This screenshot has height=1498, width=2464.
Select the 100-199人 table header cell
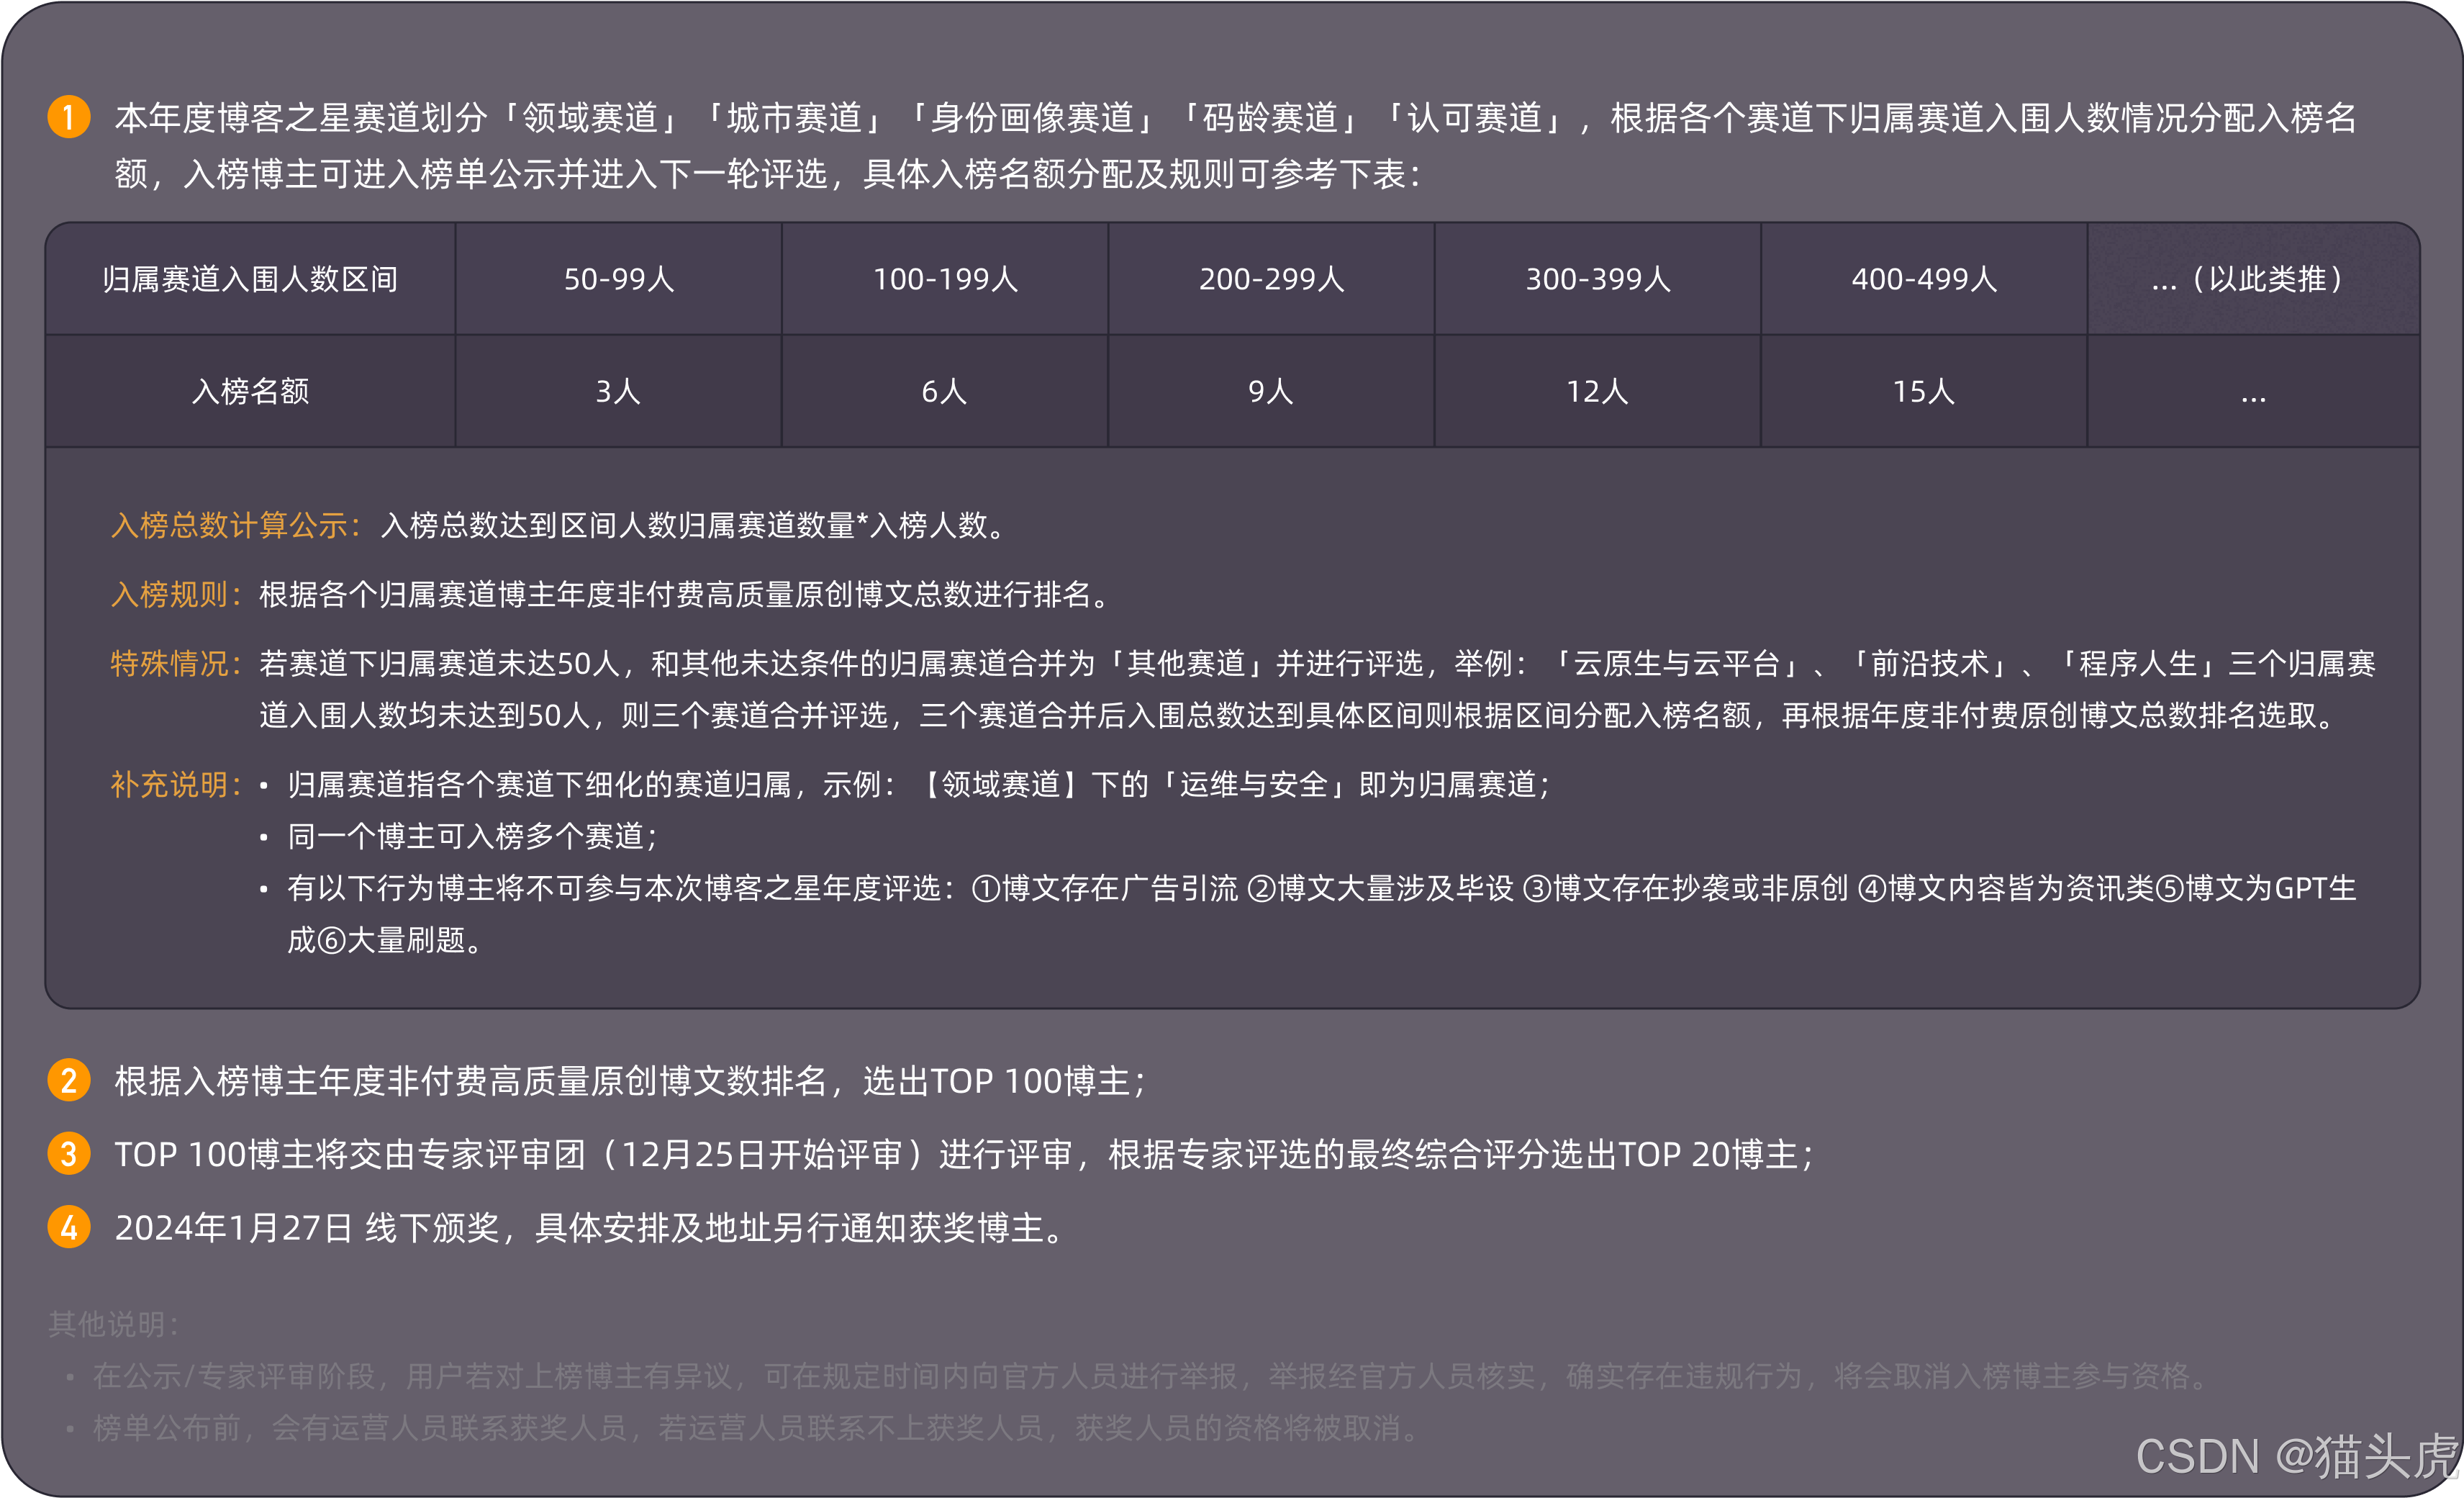pos(945,279)
